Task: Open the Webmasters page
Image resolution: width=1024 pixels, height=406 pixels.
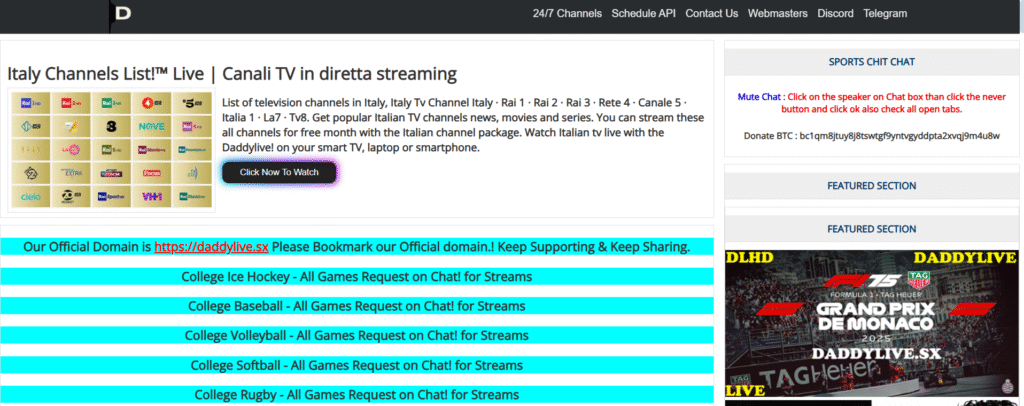Action: (777, 13)
